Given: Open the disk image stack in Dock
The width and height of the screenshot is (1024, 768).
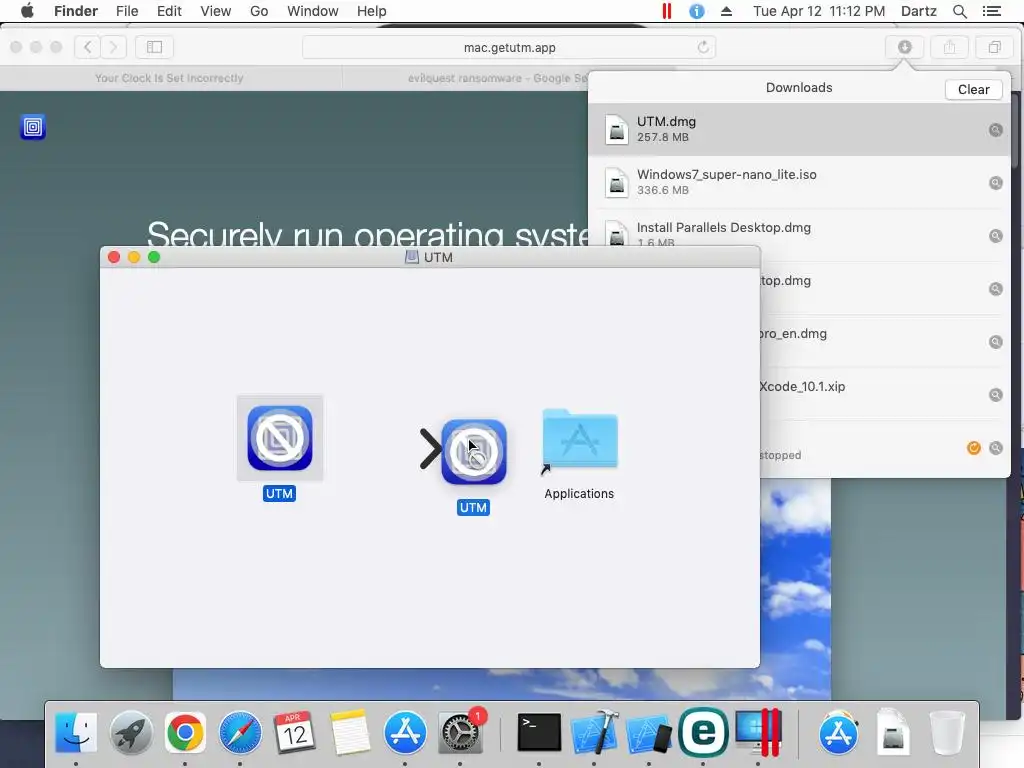Looking at the screenshot, I should 893,733.
